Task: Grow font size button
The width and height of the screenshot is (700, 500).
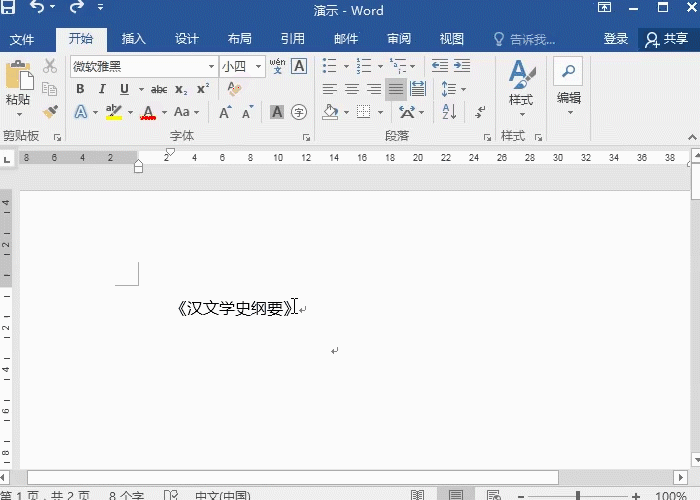Action: coord(225,112)
